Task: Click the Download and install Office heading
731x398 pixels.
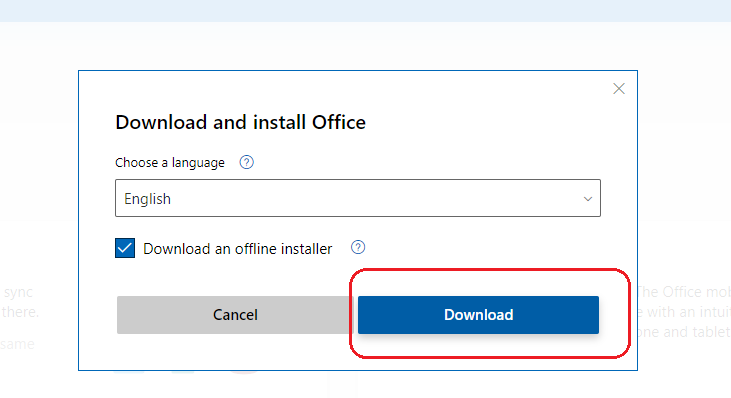Action: (241, 123)
